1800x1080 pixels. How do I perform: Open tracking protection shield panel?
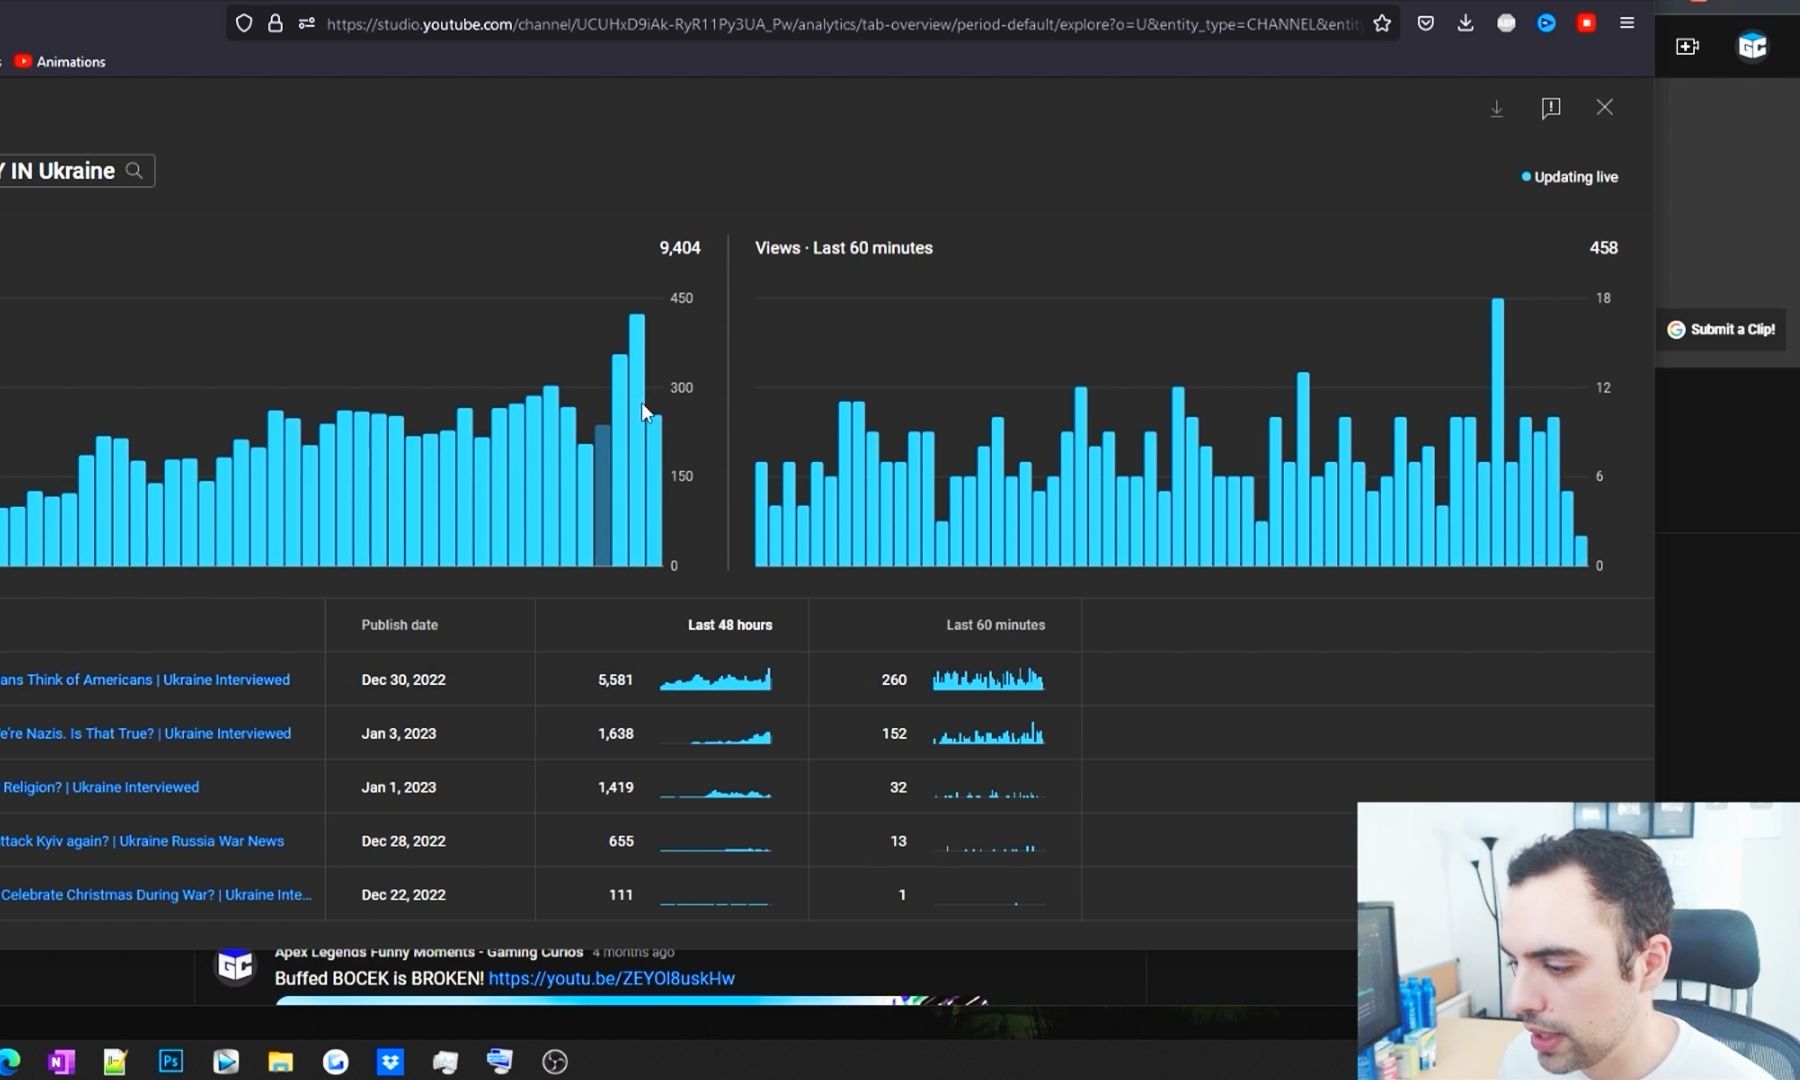tap(244, 23)
